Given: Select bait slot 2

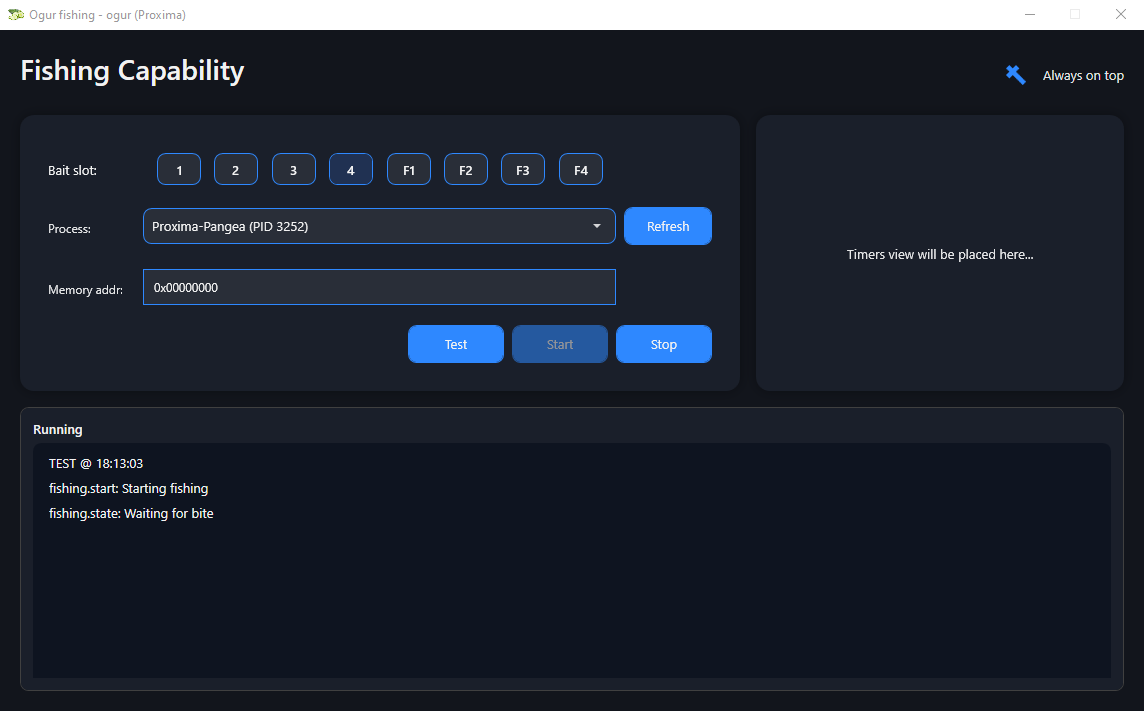Looking at the screenshot, I should (x=236, y=170).
